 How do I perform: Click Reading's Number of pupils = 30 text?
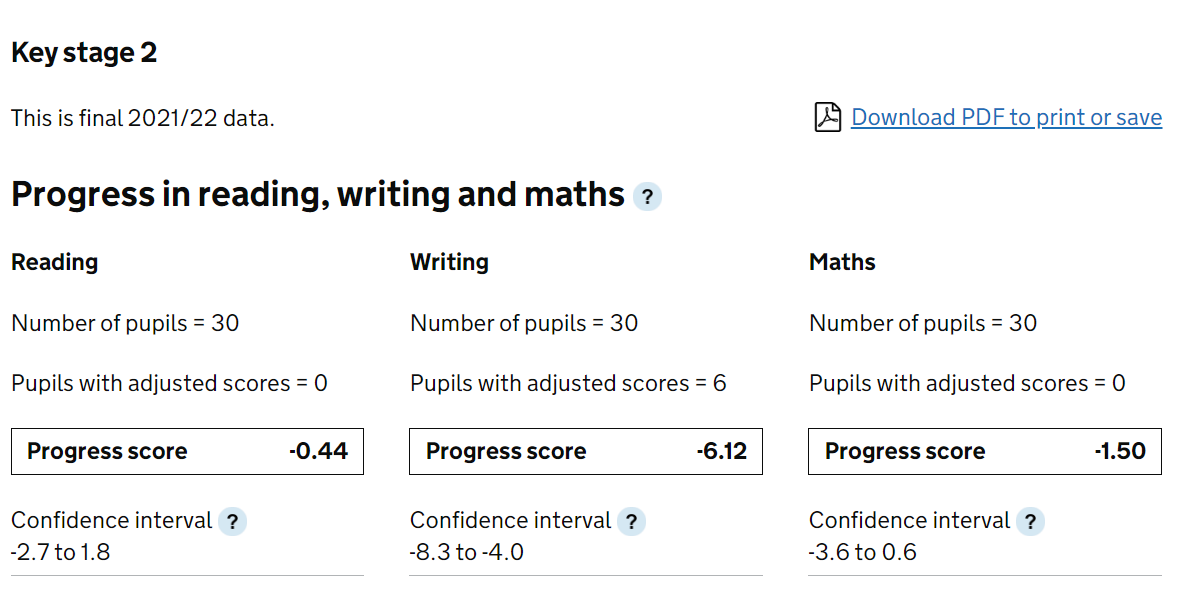point(125,323)
